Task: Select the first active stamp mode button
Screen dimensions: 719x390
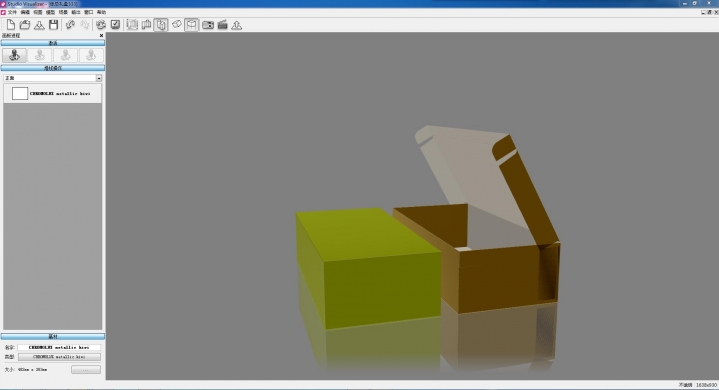Action: tap(14, 55)
